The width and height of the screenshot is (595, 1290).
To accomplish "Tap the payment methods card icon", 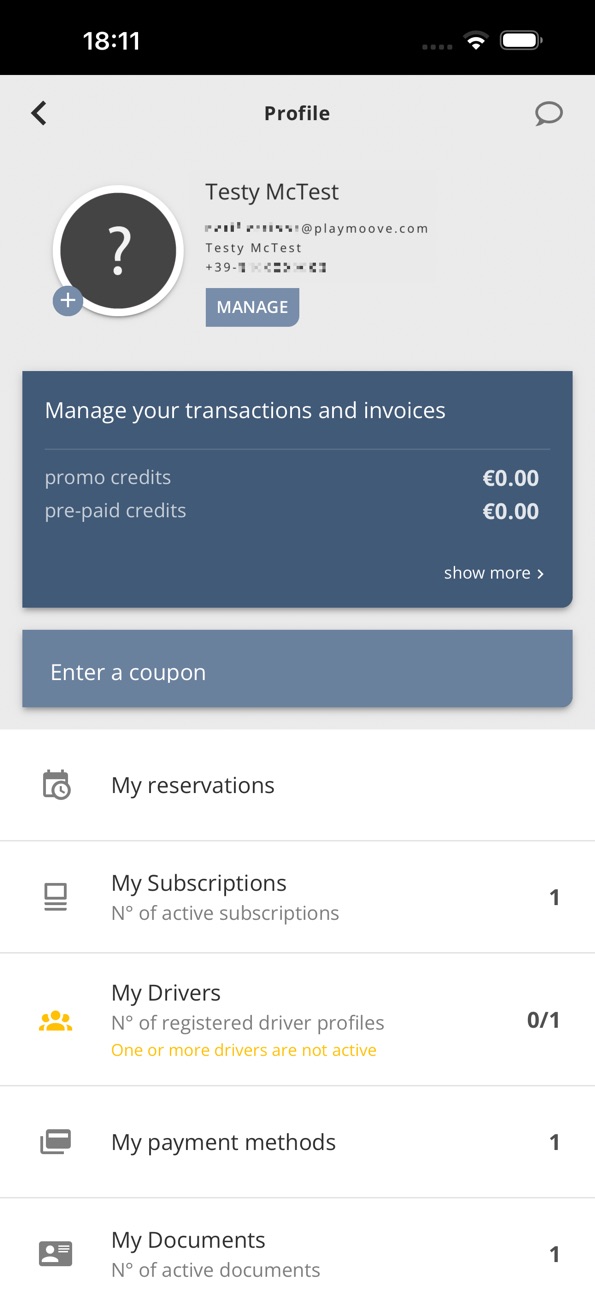I will click(55, 1142).
